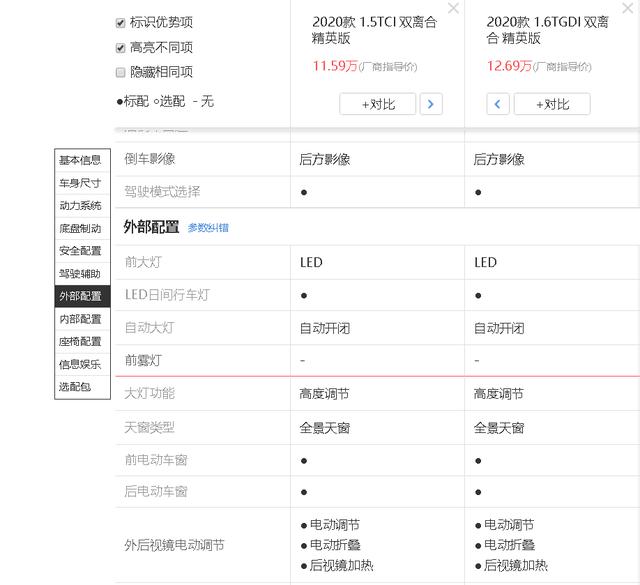Image resolution: width=640 pixels, height=585 pixels.
Task: Select the highlighted 外部配置 nav item
Action: (82, 296)
